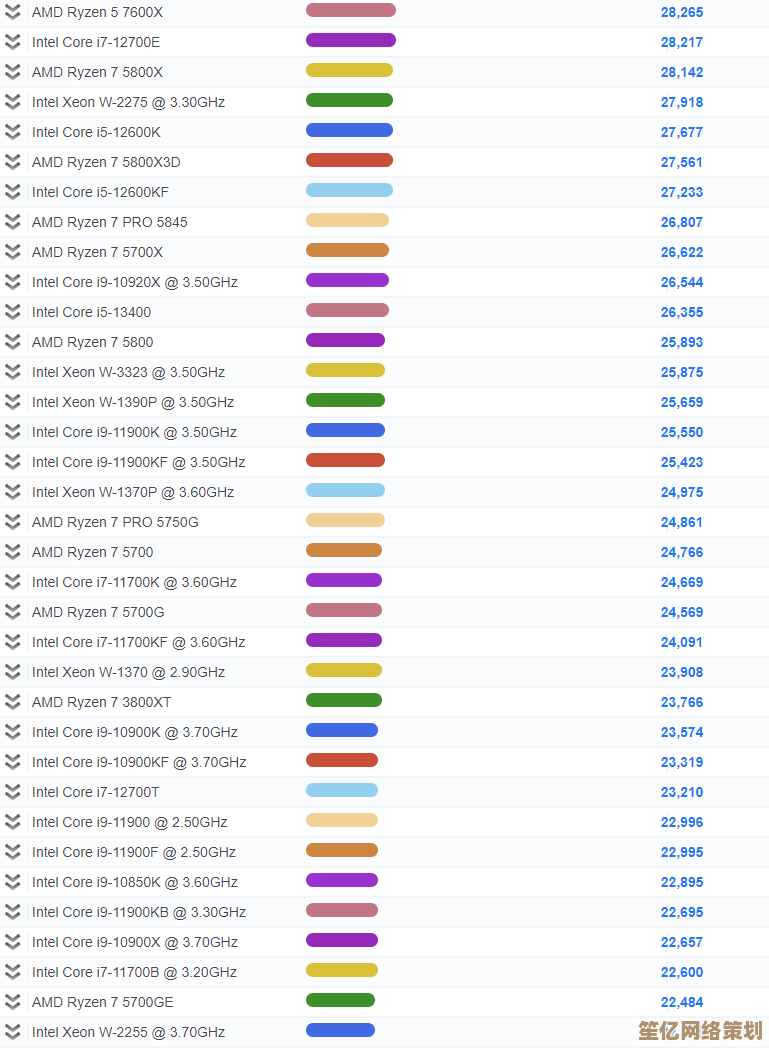
Task: Open the Intel Core i5-12600K link
Action: pyautogui.click(x=96, y=132)
